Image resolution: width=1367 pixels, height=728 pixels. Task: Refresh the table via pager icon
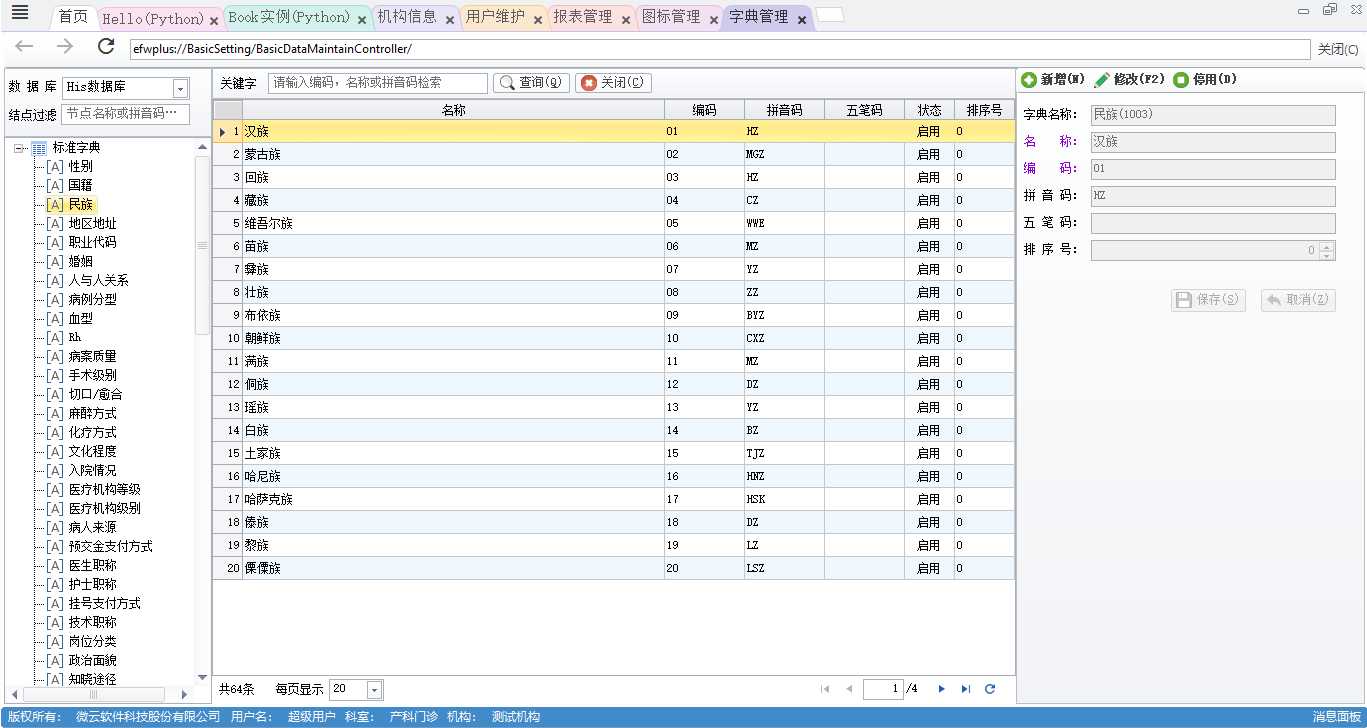tap(990, 689)
